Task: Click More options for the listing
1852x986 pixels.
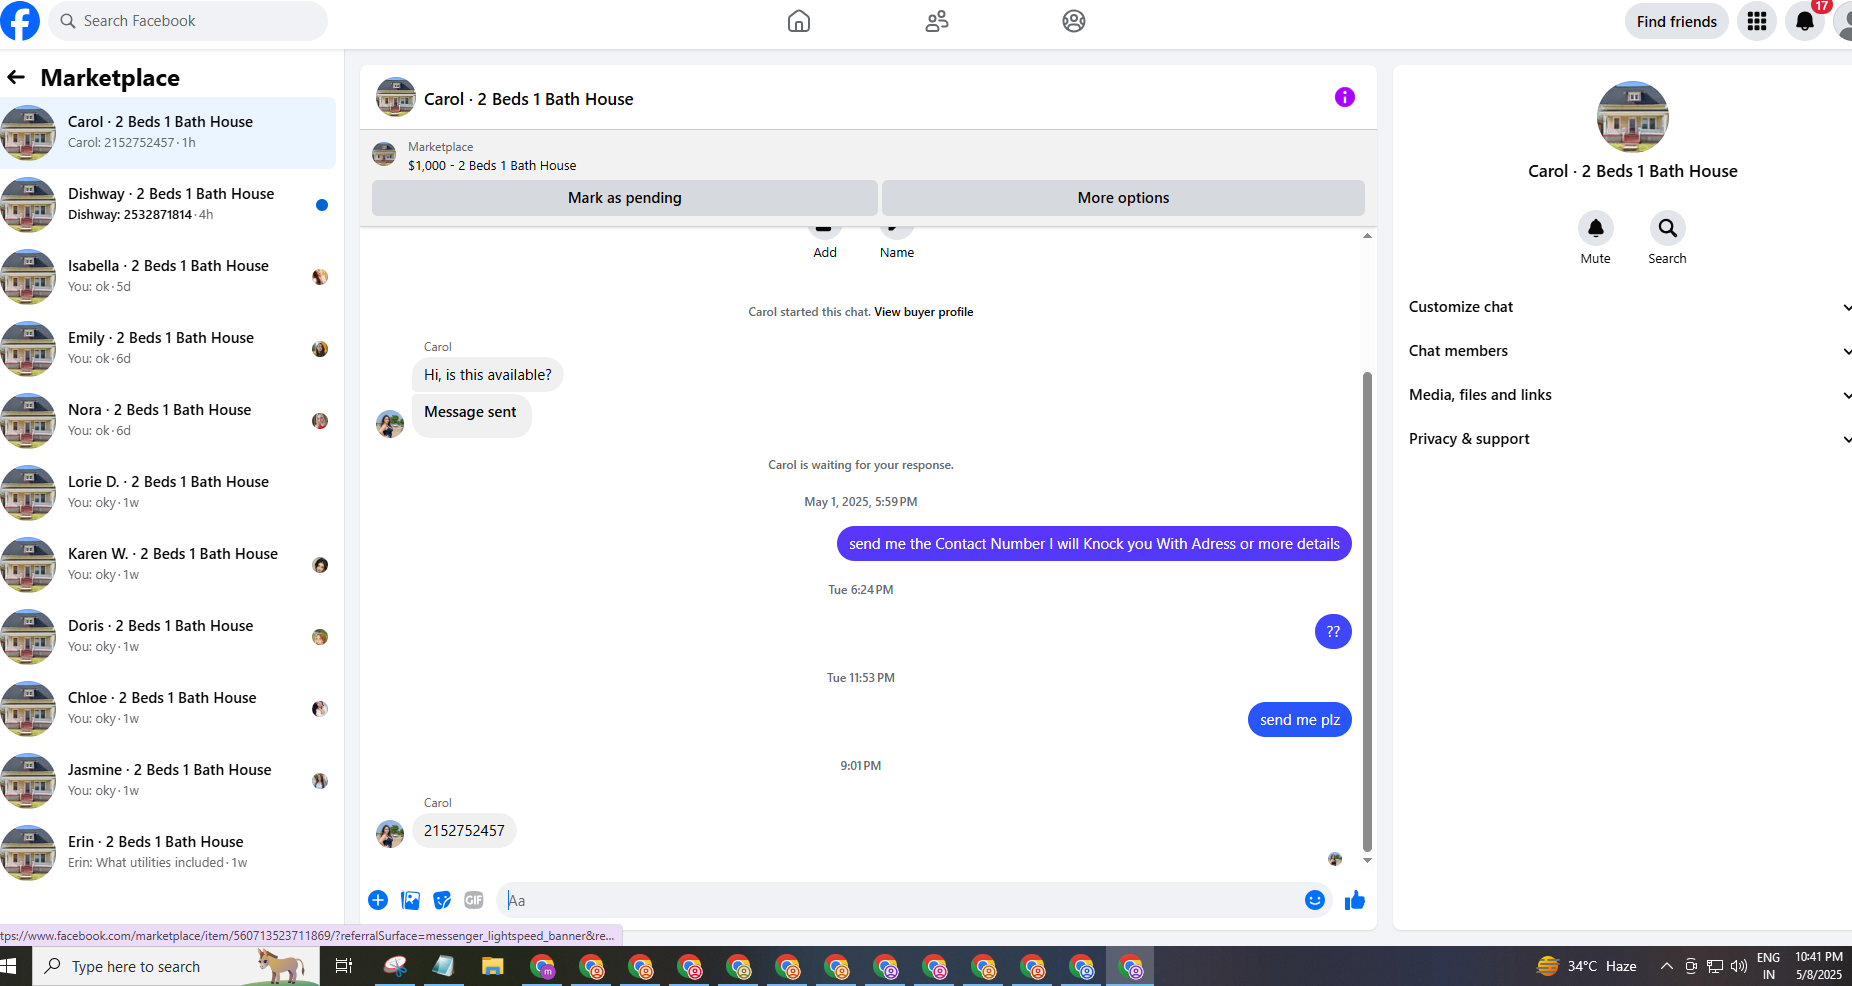Action: tap(1123, 198)
